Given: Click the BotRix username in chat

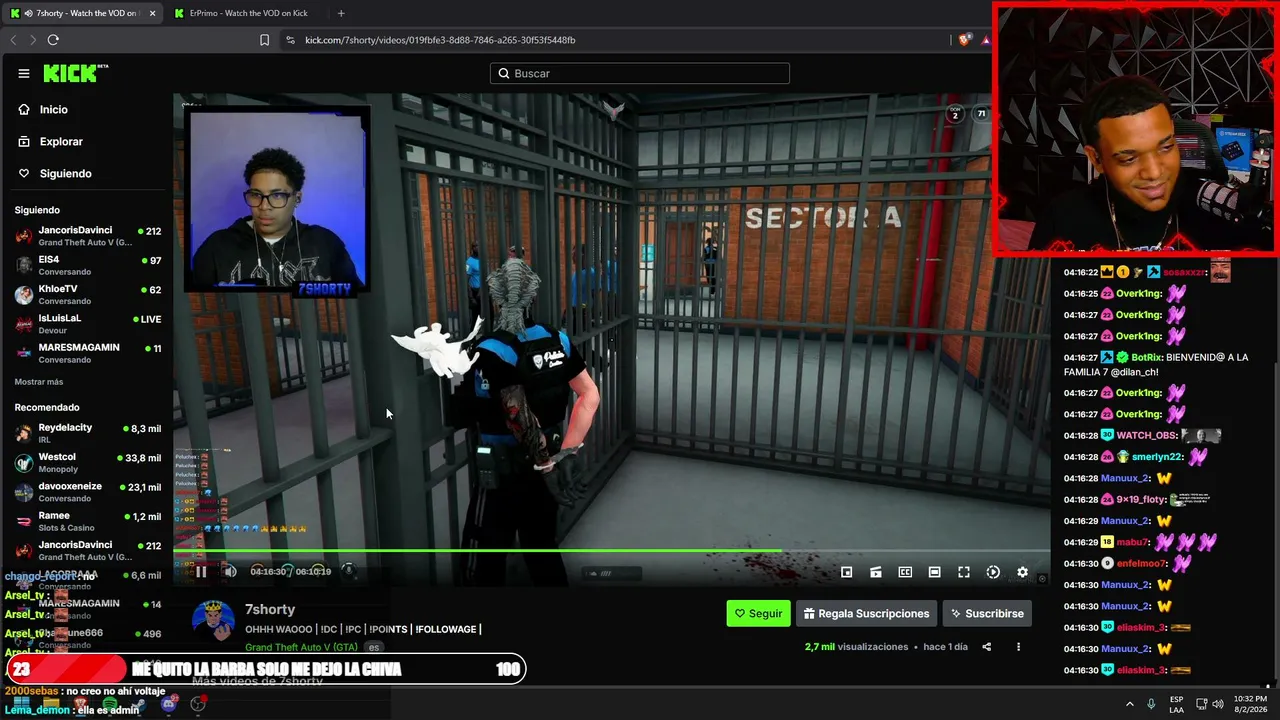Looking at the screenshot, I should click(x=1148, y=358).
